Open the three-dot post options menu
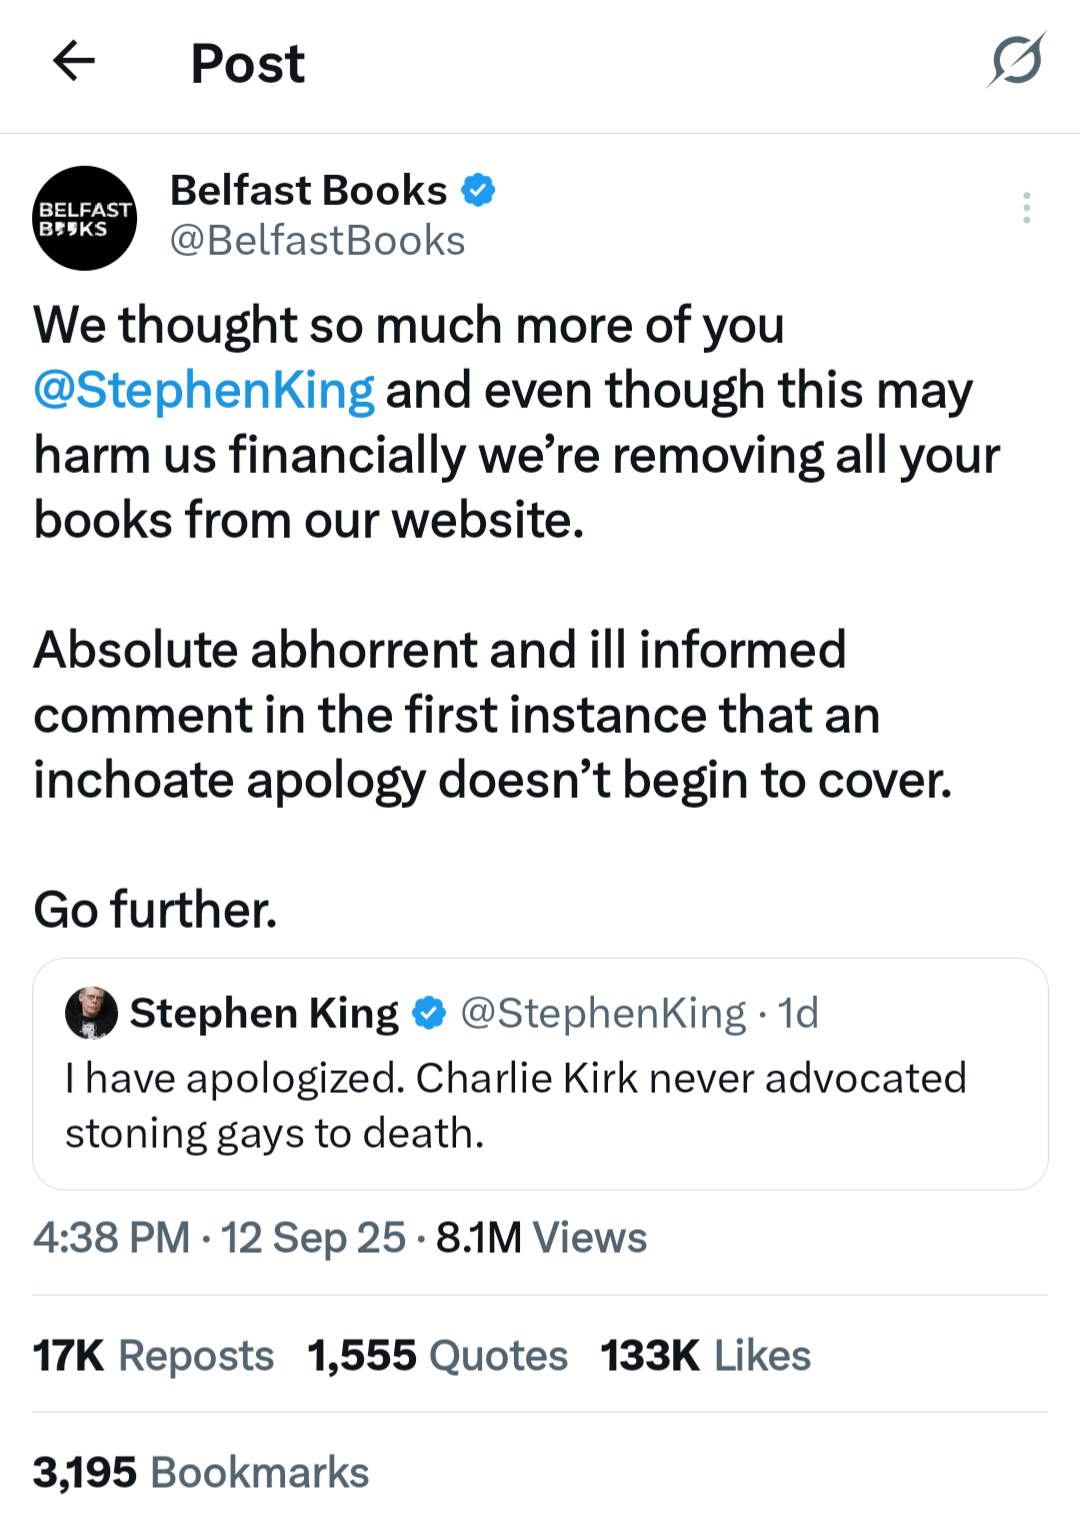The width and height of the screenshot is (1080, 1518). click(x=1026, y=208)
